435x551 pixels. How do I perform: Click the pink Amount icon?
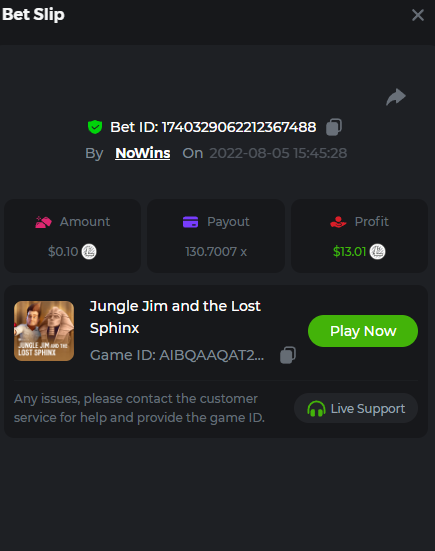pyautogui.click(x=44, y=222)
